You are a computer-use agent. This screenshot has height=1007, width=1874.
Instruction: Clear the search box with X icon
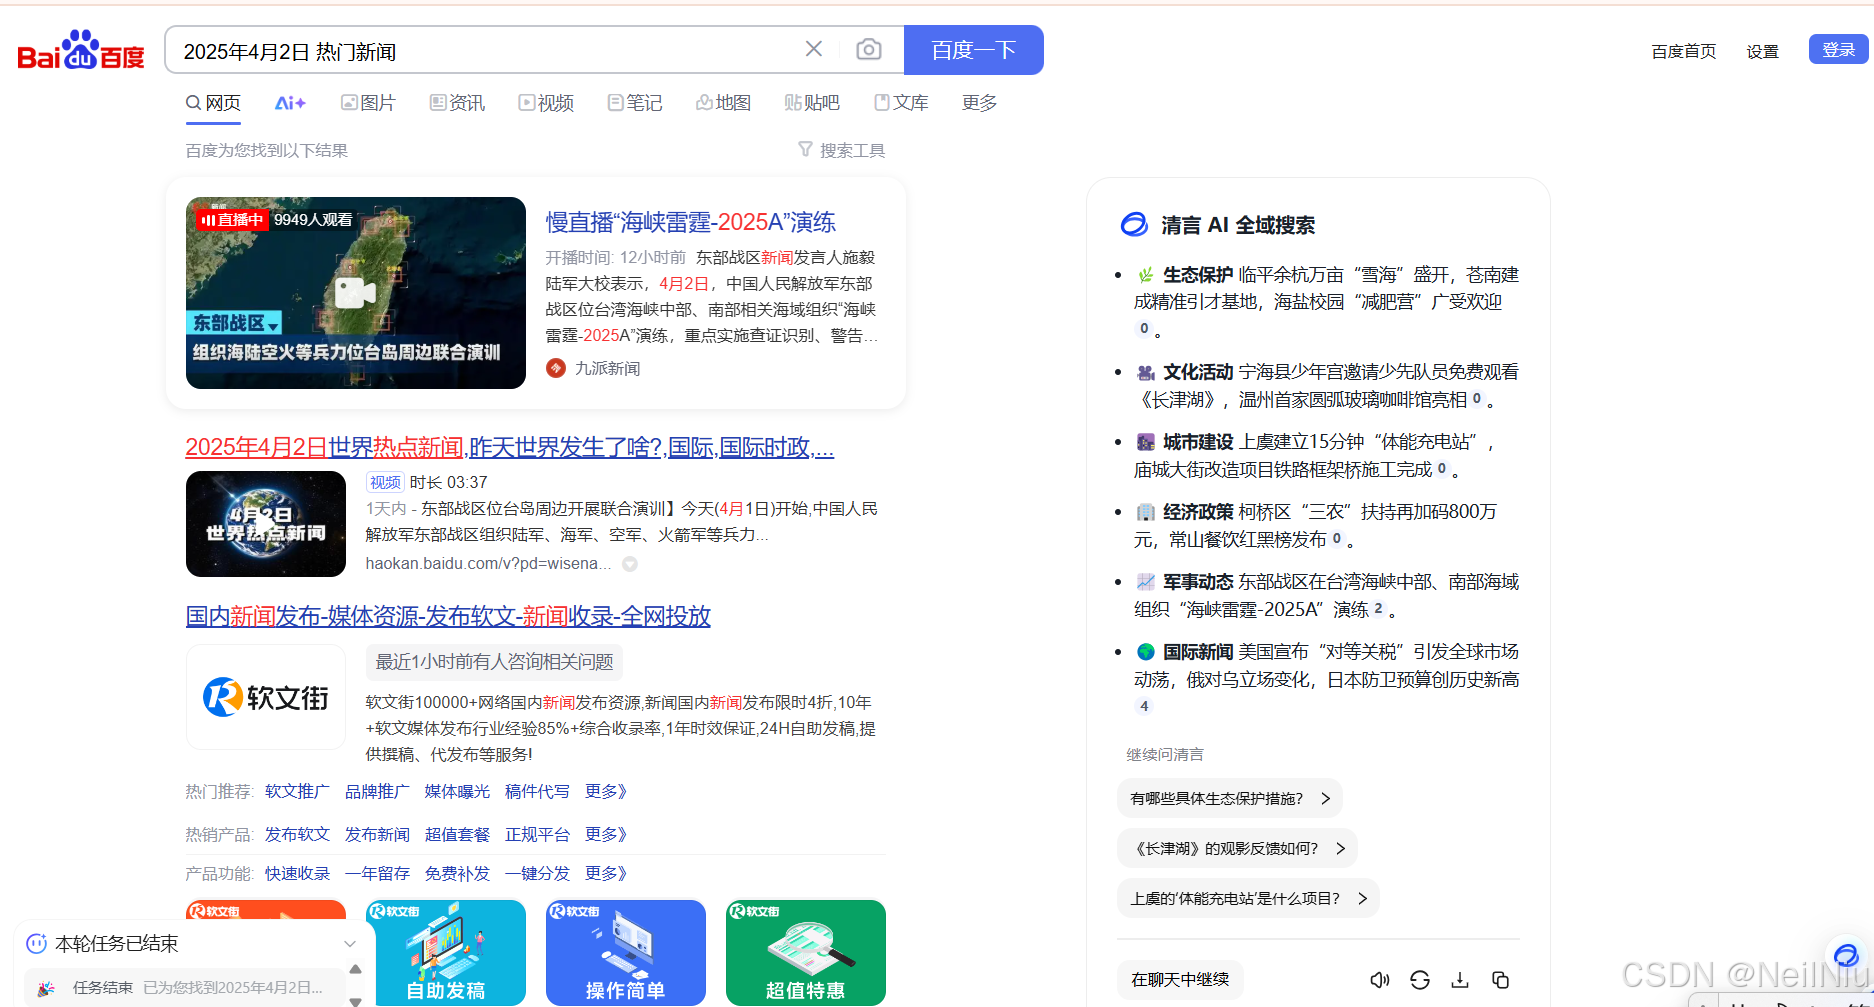[814, 49]
